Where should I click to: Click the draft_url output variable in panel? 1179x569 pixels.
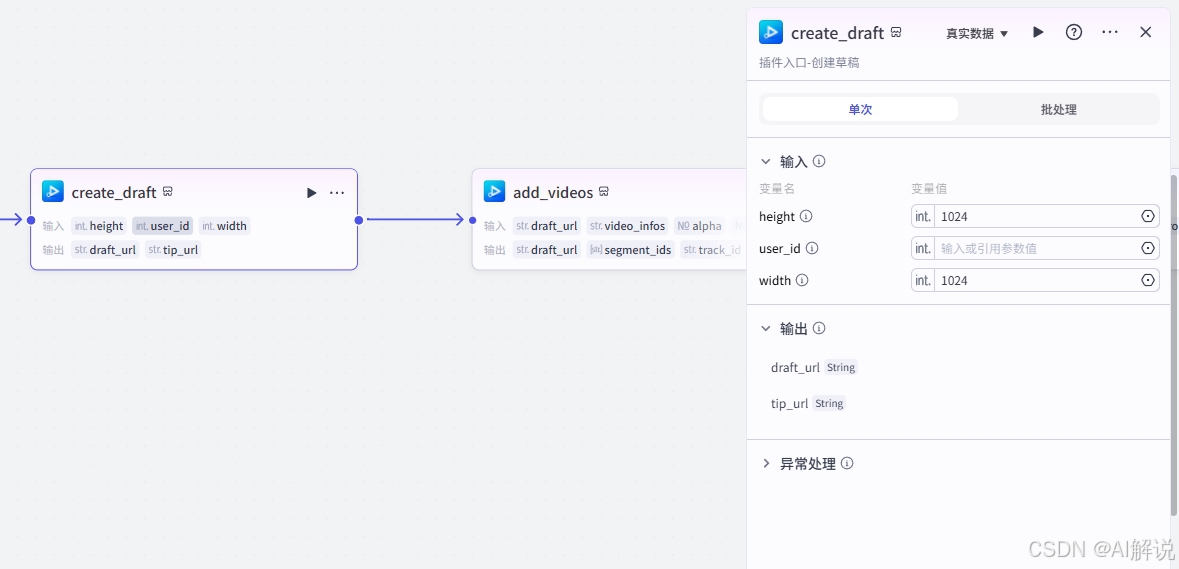pyautogui.click(x=795, y=368)
